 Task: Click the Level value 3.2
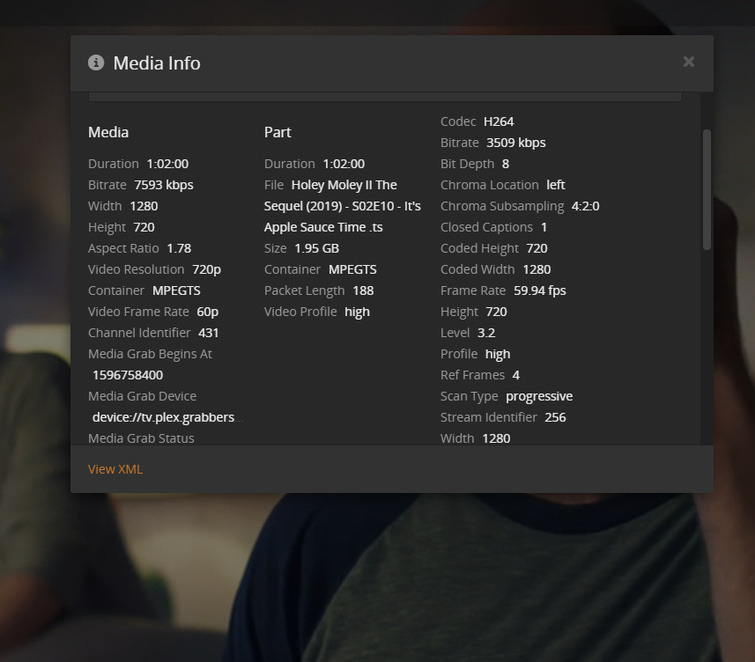[486, 333]
